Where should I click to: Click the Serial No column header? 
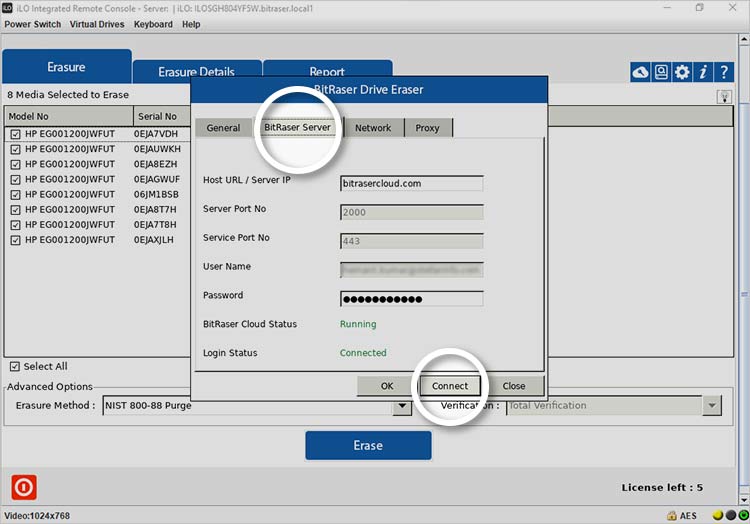(x=162, y=116)
